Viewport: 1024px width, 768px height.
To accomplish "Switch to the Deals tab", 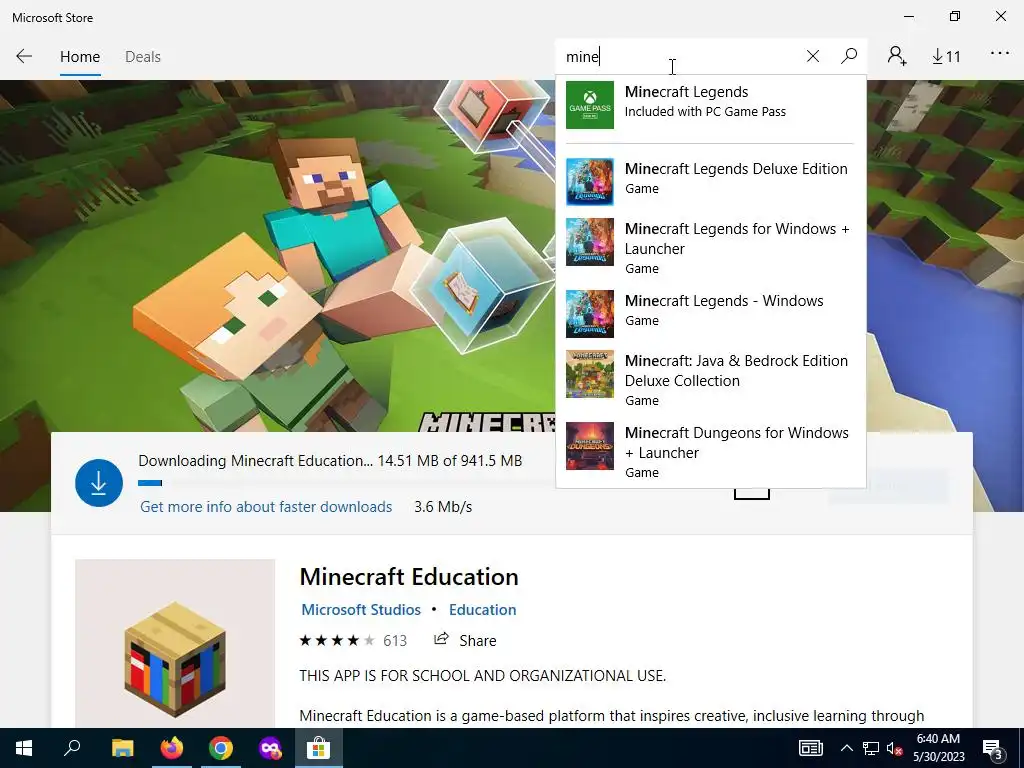I will click(143, 57).
